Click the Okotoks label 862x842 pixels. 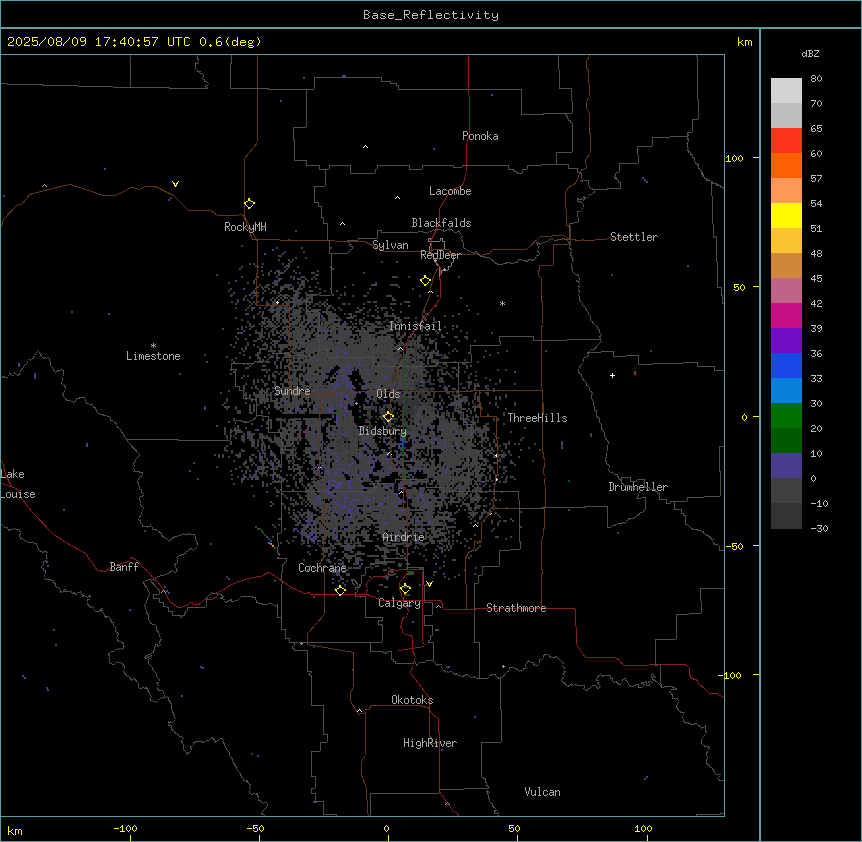(x=412, y=700)
